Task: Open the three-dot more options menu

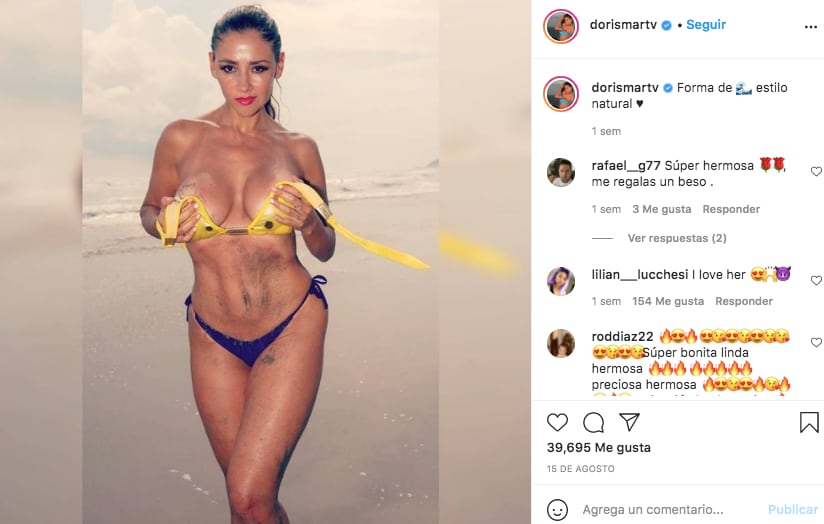Action: (x=810, y=27)
